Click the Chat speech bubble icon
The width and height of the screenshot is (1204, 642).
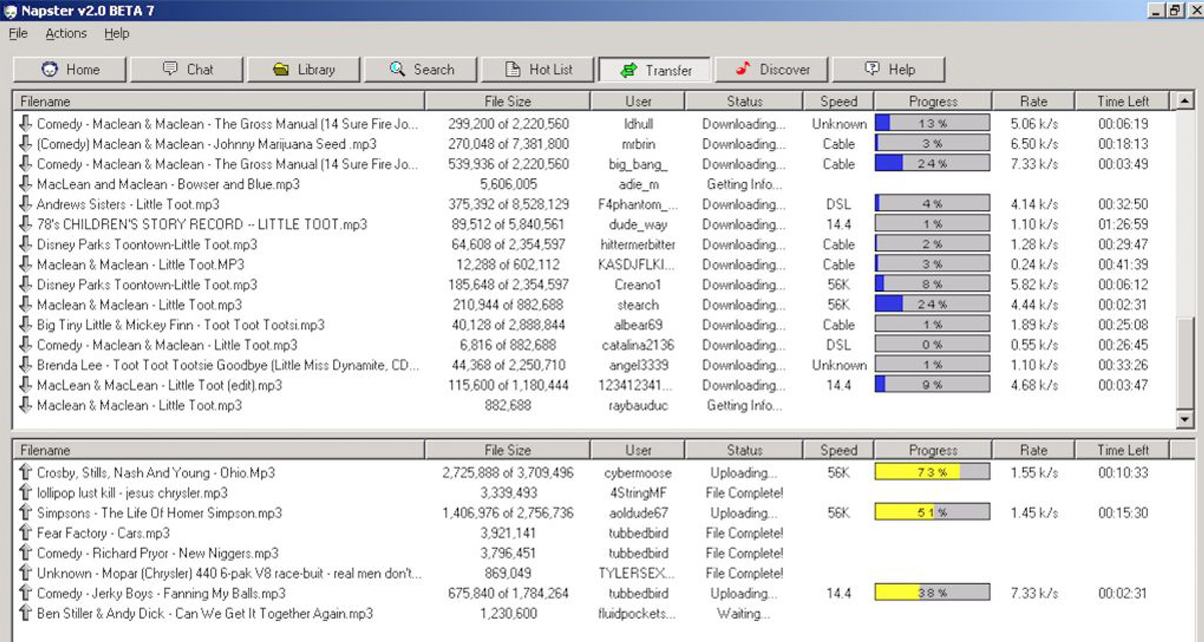(170, 69)
